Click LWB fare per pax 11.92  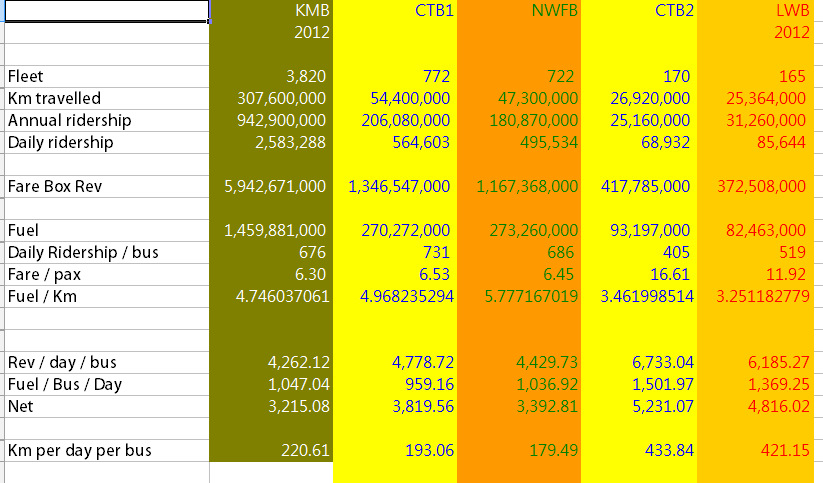(786, 275)
